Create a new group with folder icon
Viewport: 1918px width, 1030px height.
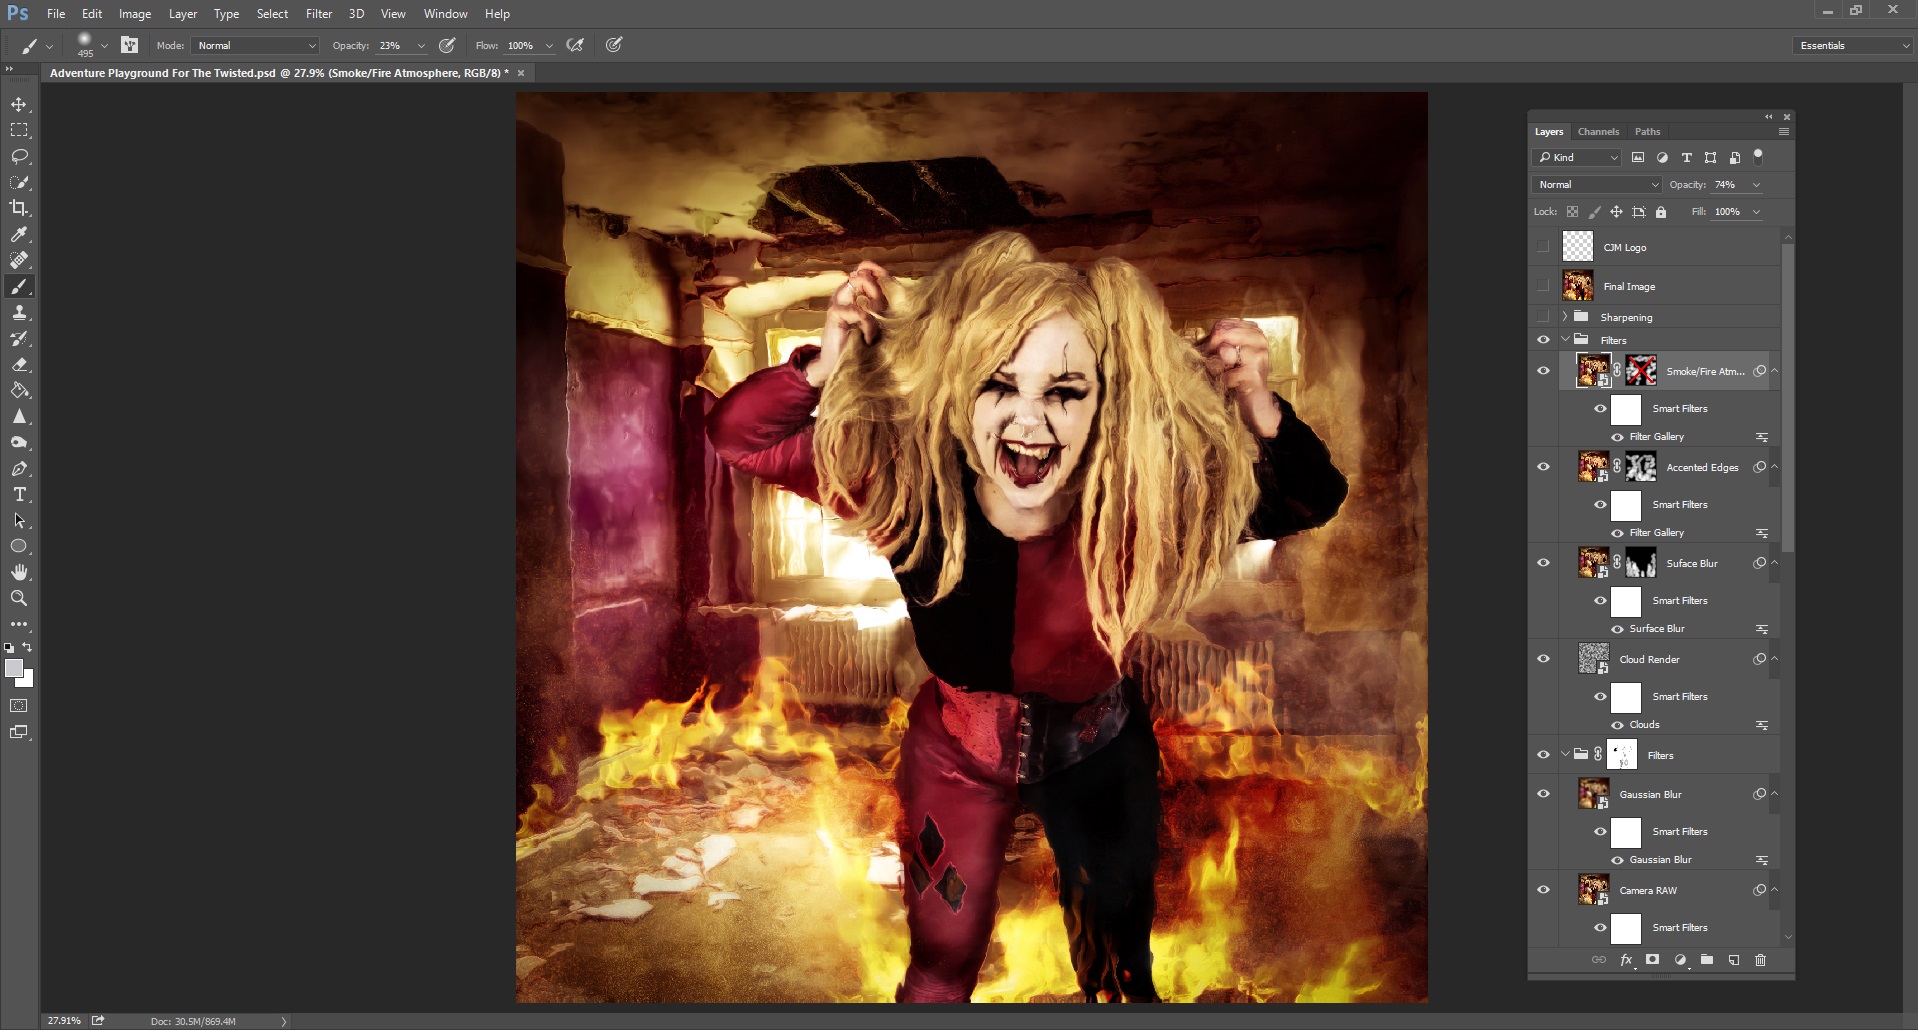(1707, 960)
